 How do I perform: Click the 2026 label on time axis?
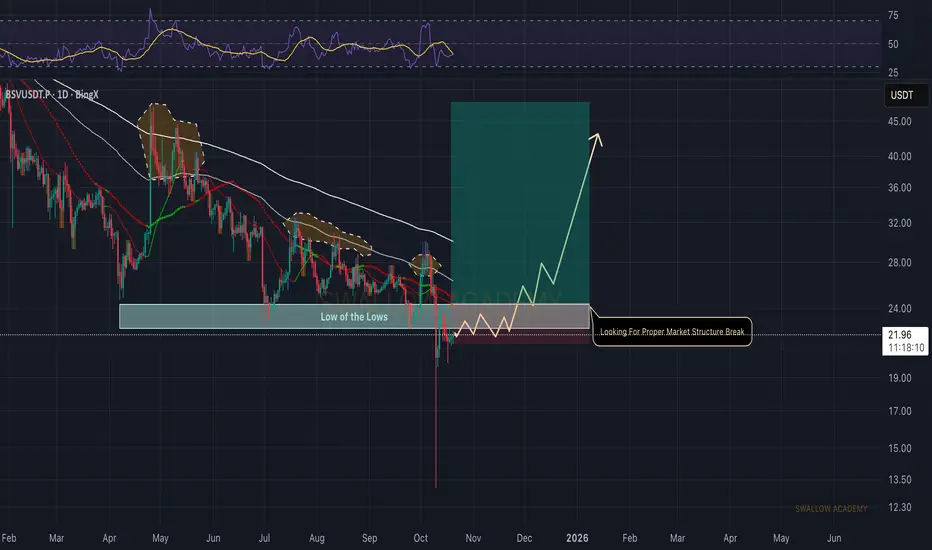click(x=577, y=538)
